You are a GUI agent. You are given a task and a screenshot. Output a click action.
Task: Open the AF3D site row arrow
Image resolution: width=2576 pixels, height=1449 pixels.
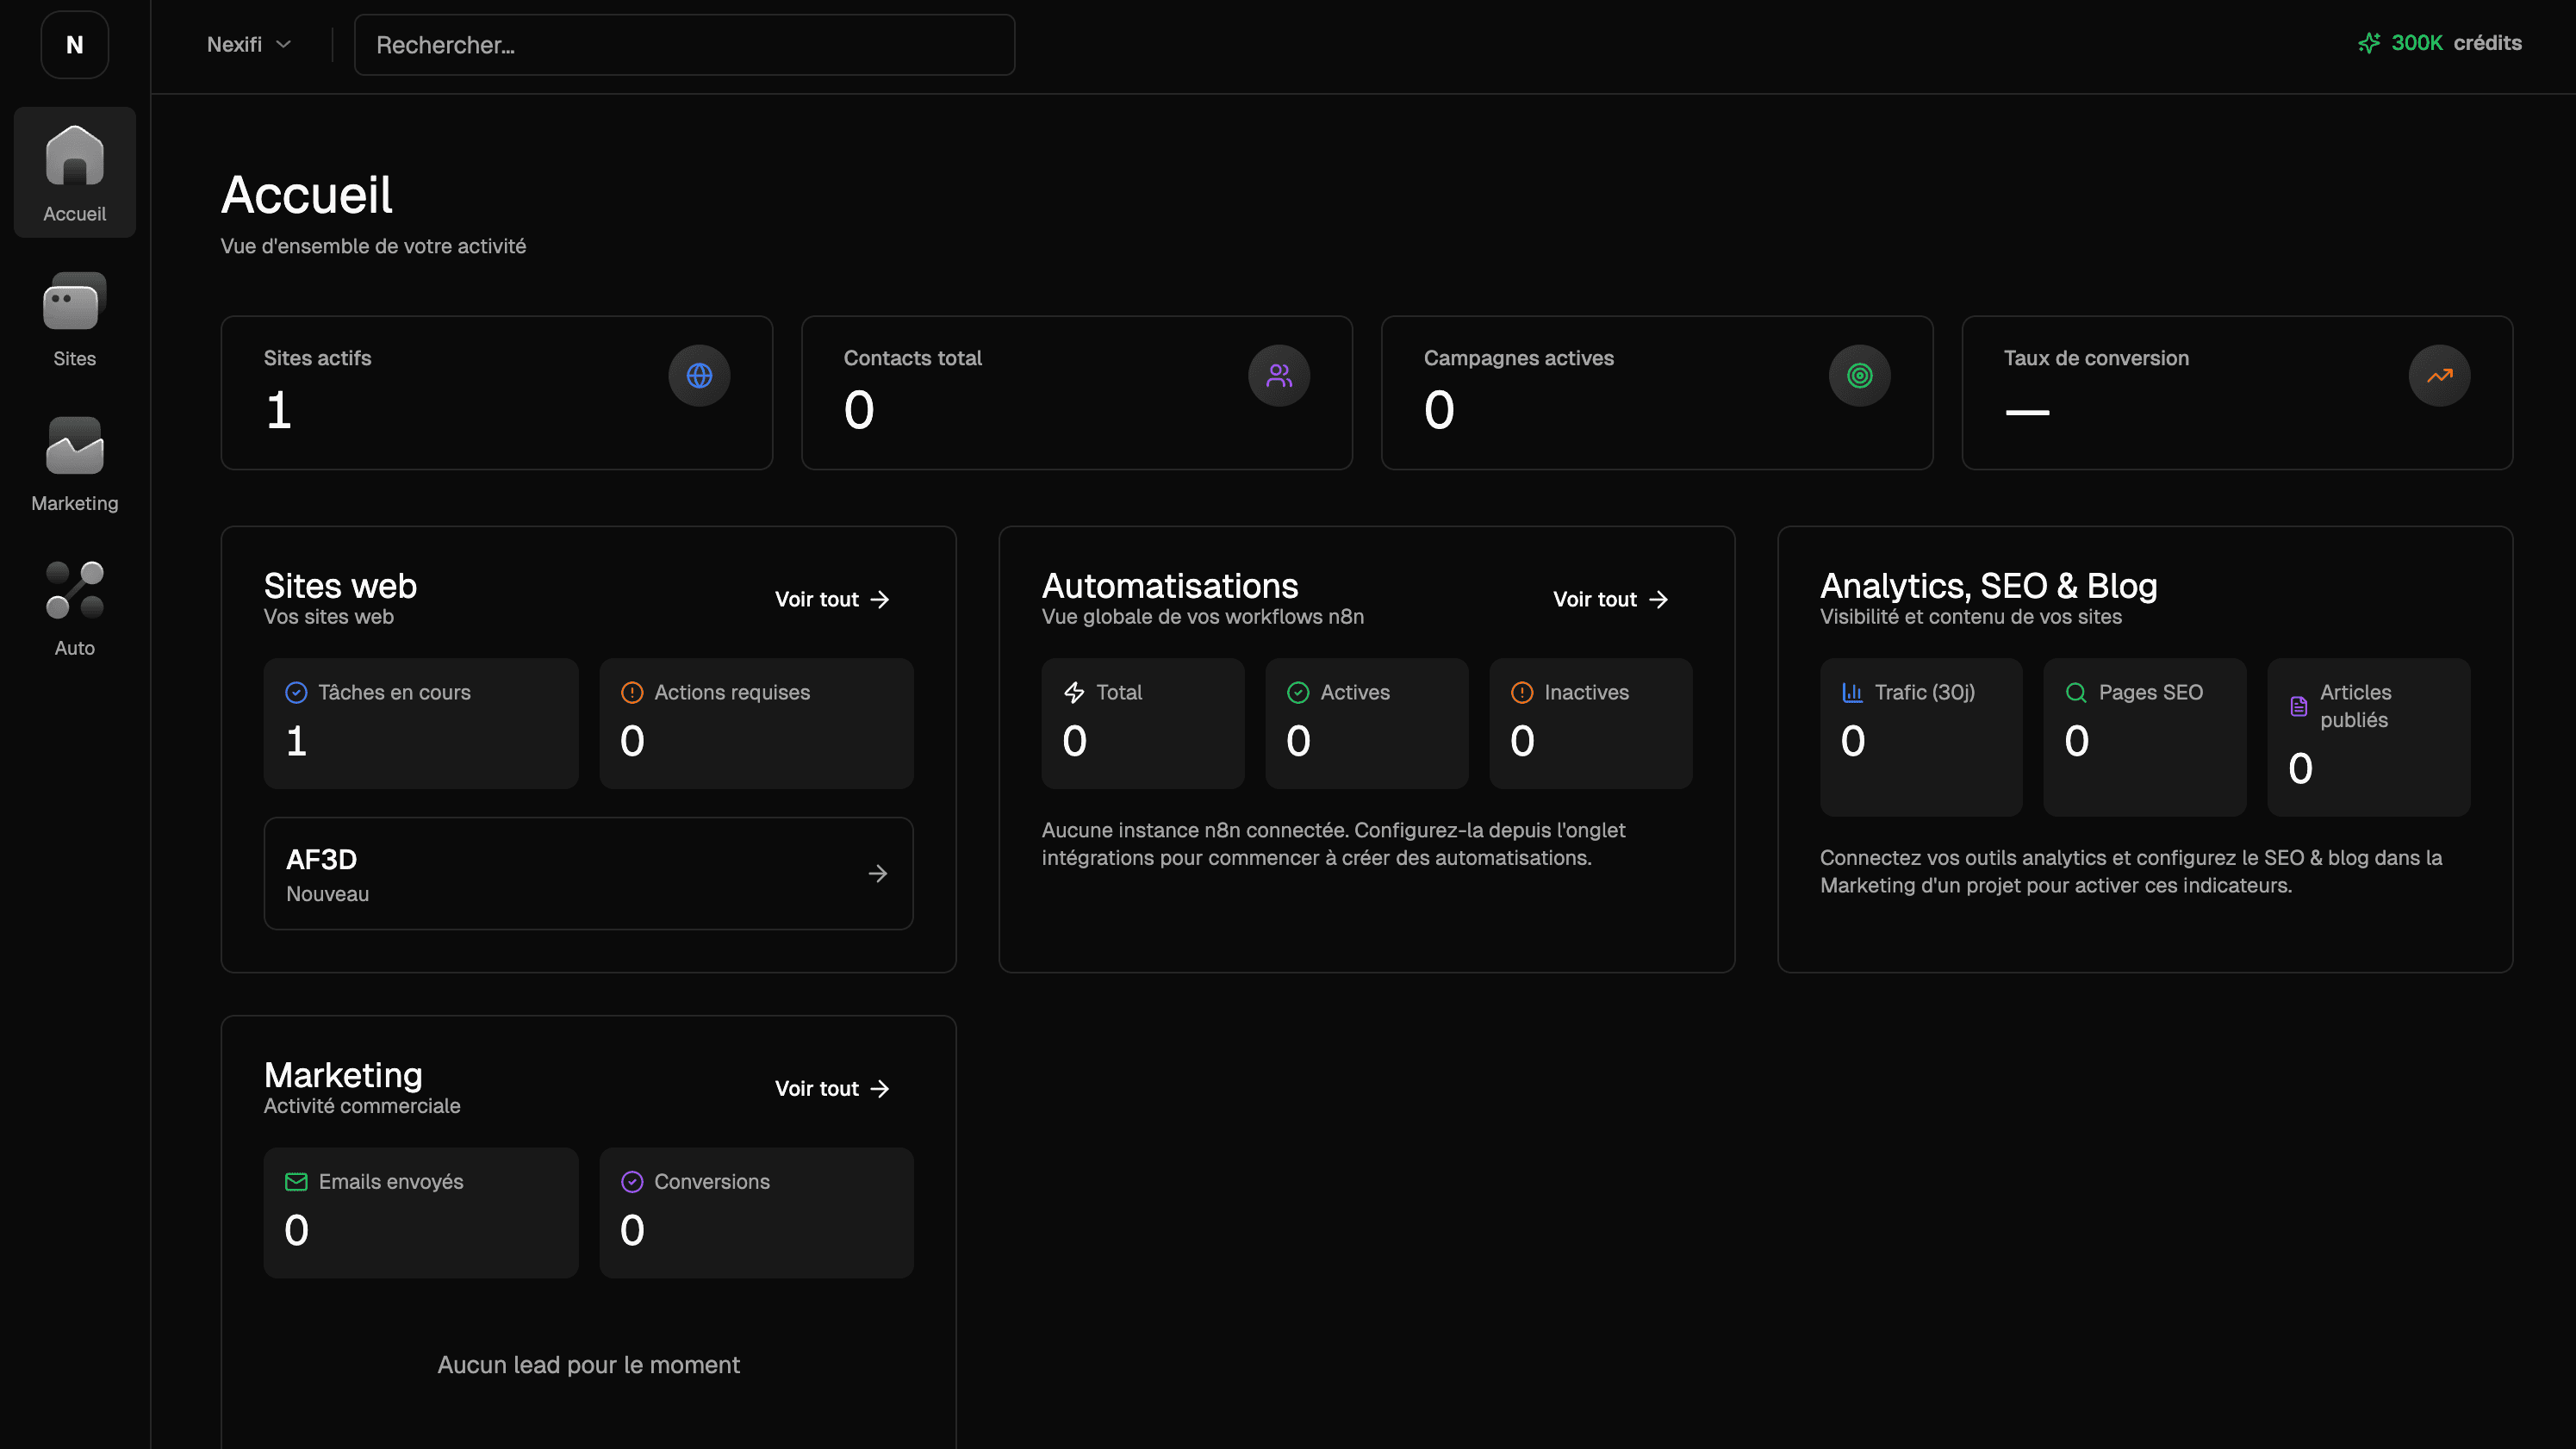(x=877, y=873)
